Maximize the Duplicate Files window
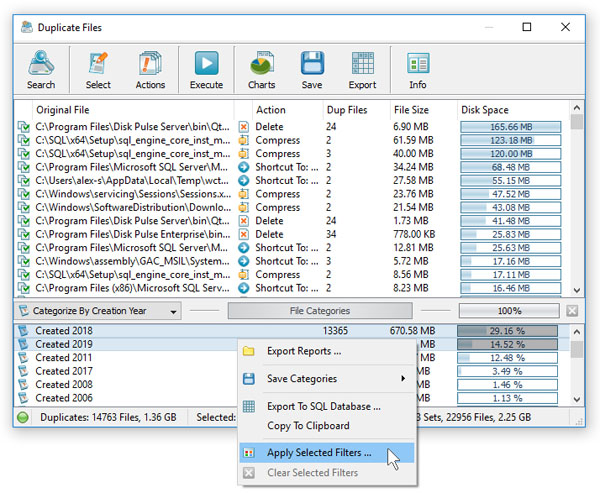This screenshot has width=600, height=493. [527, 27]
